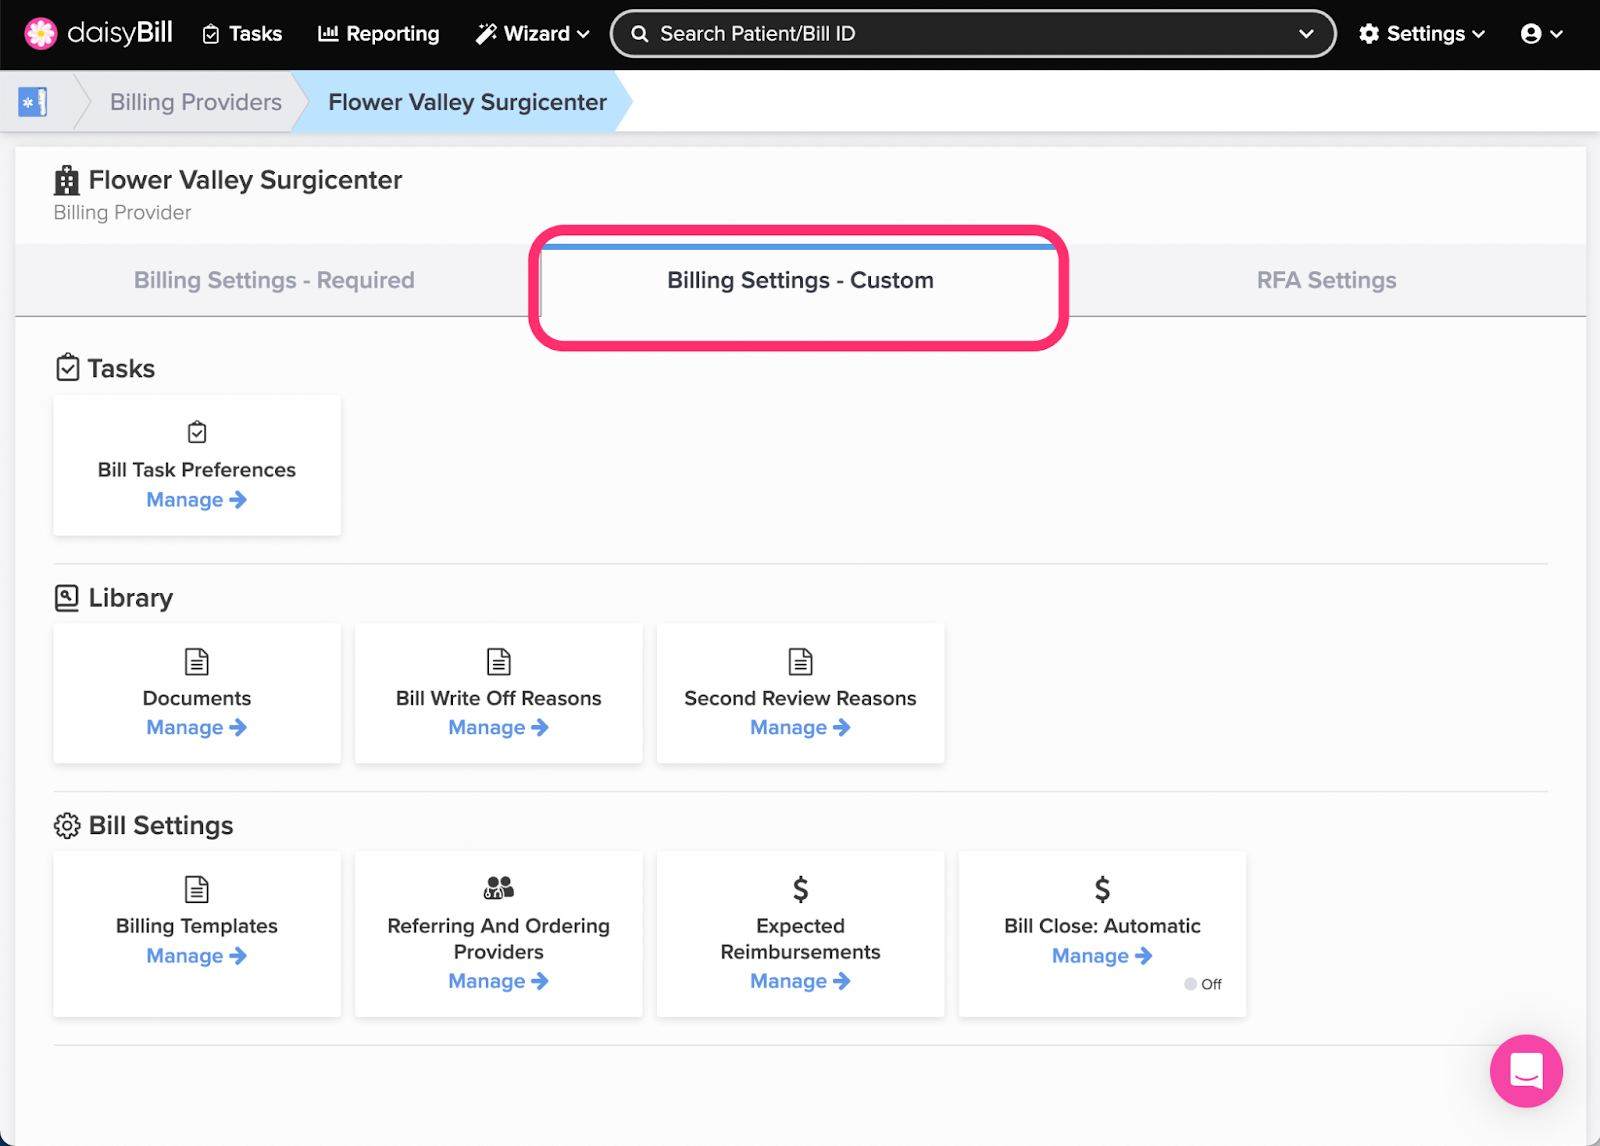Click the Tasks section clipboard icon

(67, 368)
